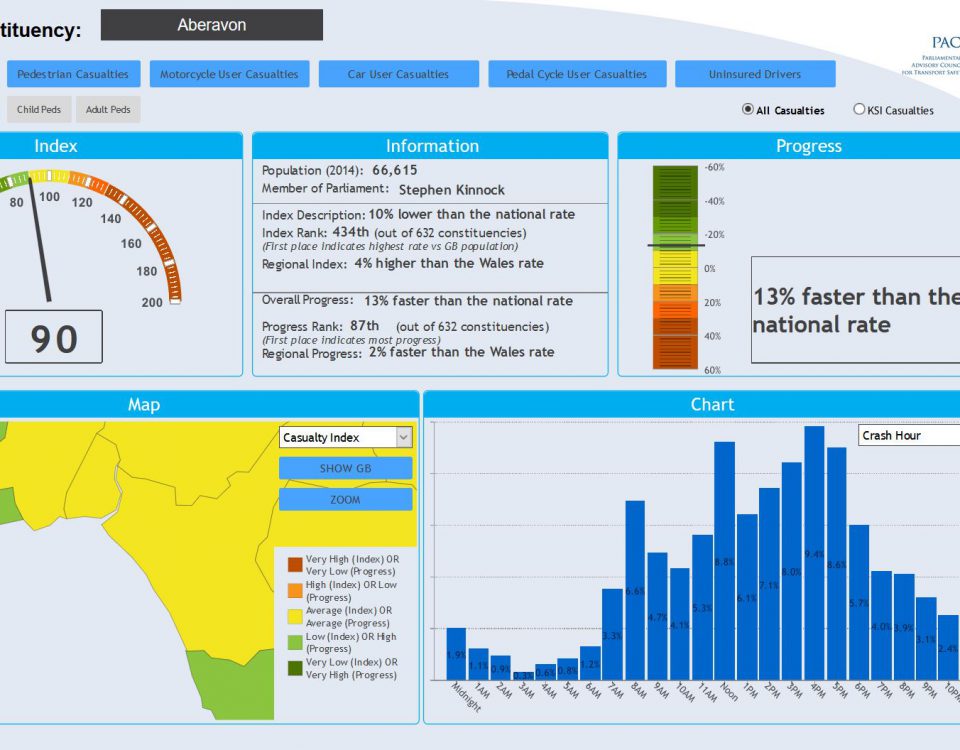Click the Progress Rank value 87th

pos(364,326)
